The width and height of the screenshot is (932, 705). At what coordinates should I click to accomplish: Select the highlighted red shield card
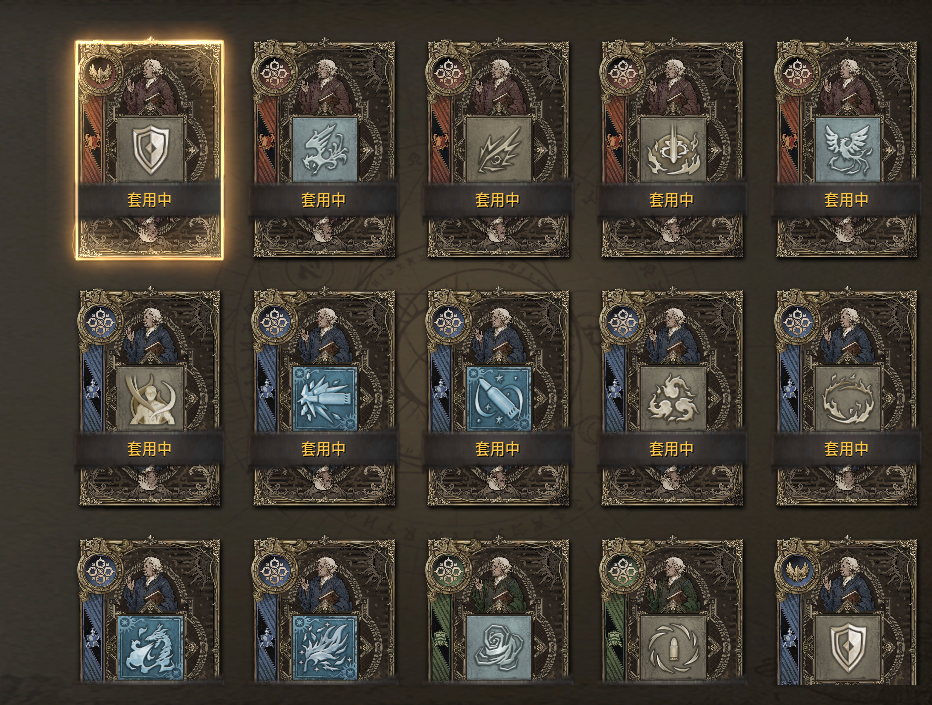[149, 150]
